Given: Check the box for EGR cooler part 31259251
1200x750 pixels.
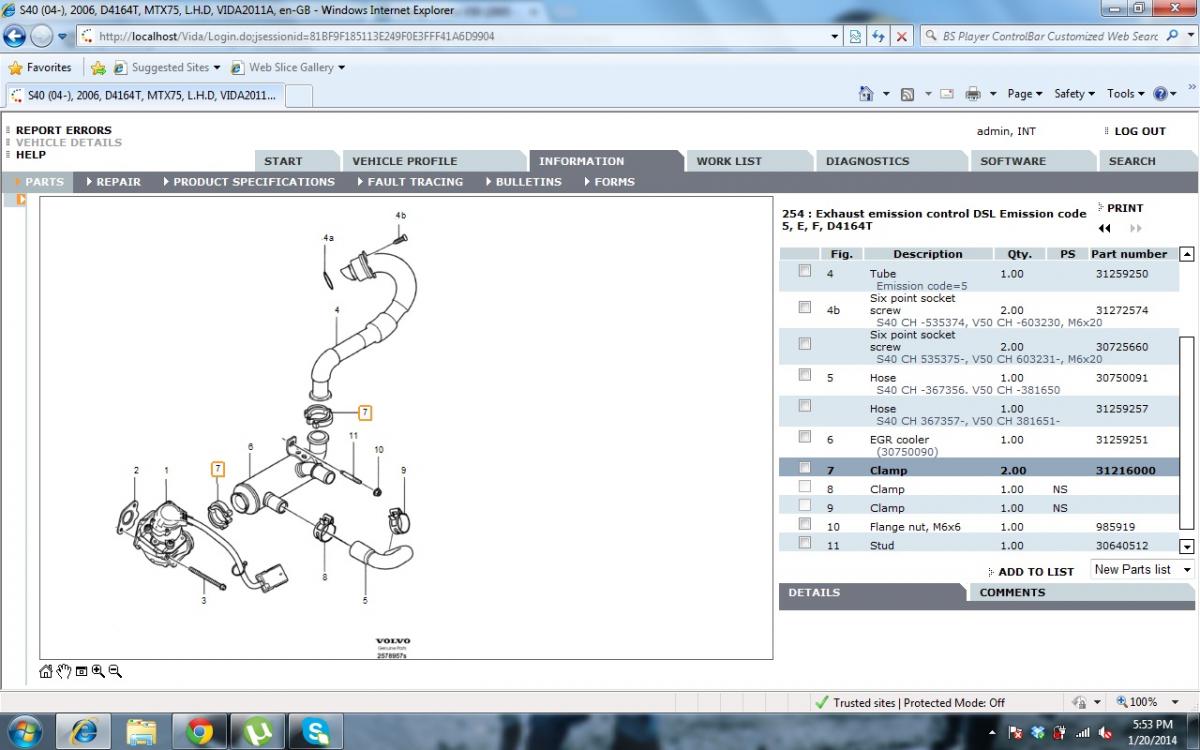Looking at the screenshot, I should (805, 436).
